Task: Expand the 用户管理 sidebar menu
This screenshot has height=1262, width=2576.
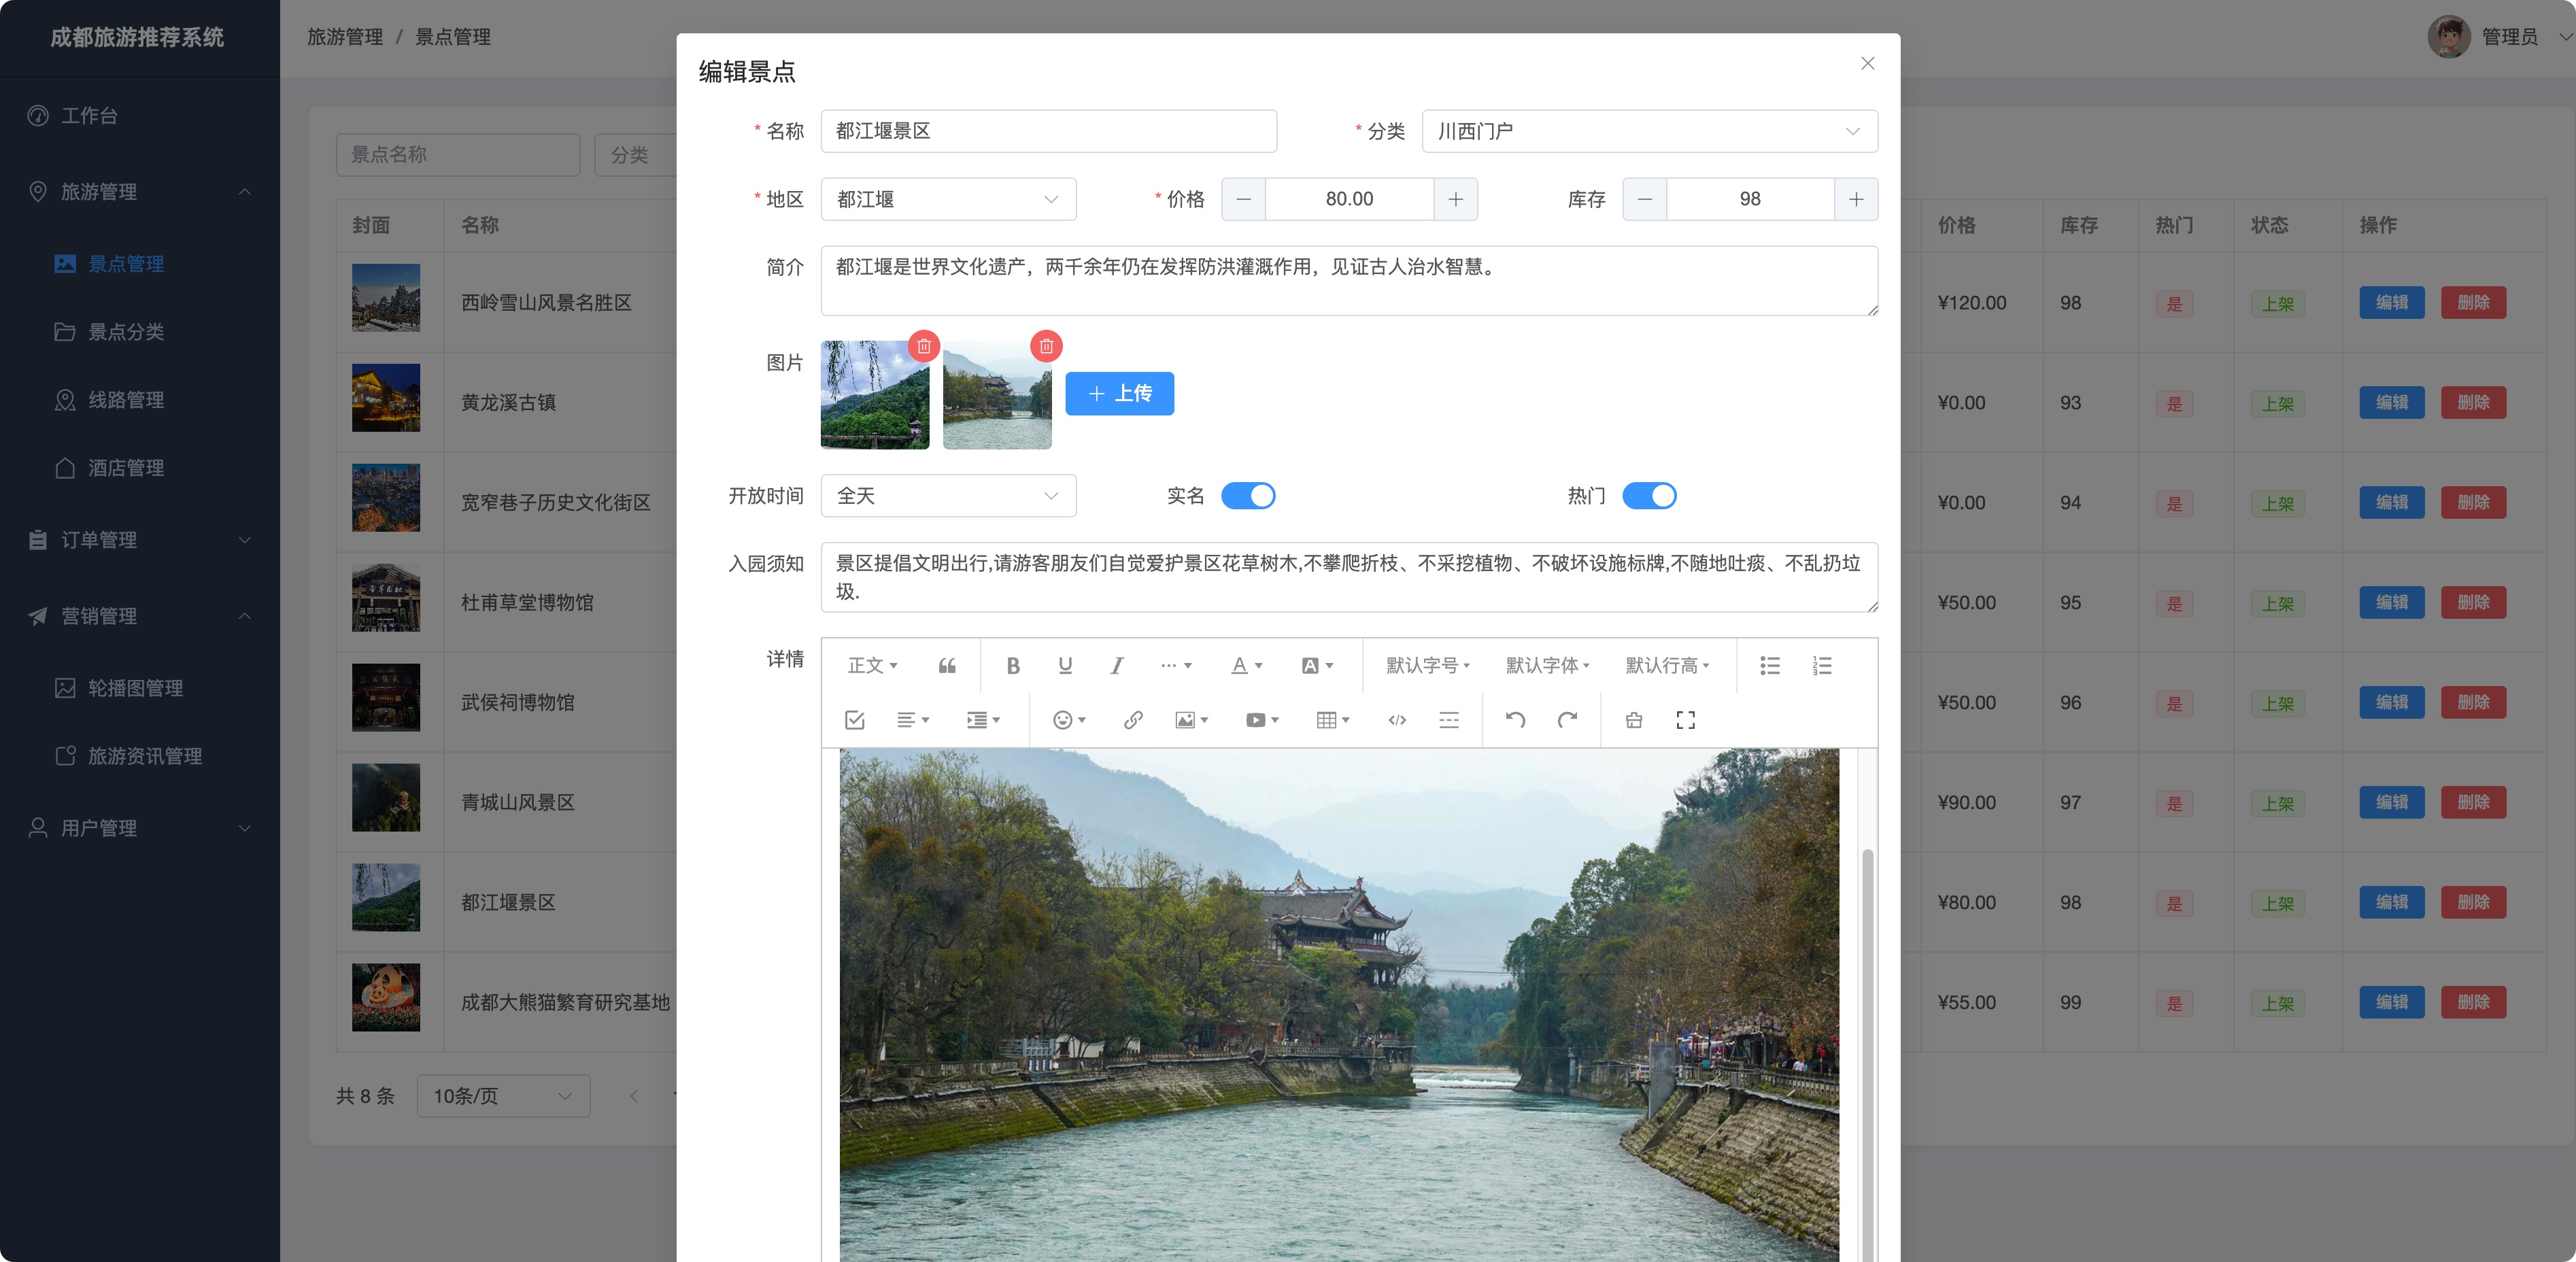Action: [x=140, y=828]
